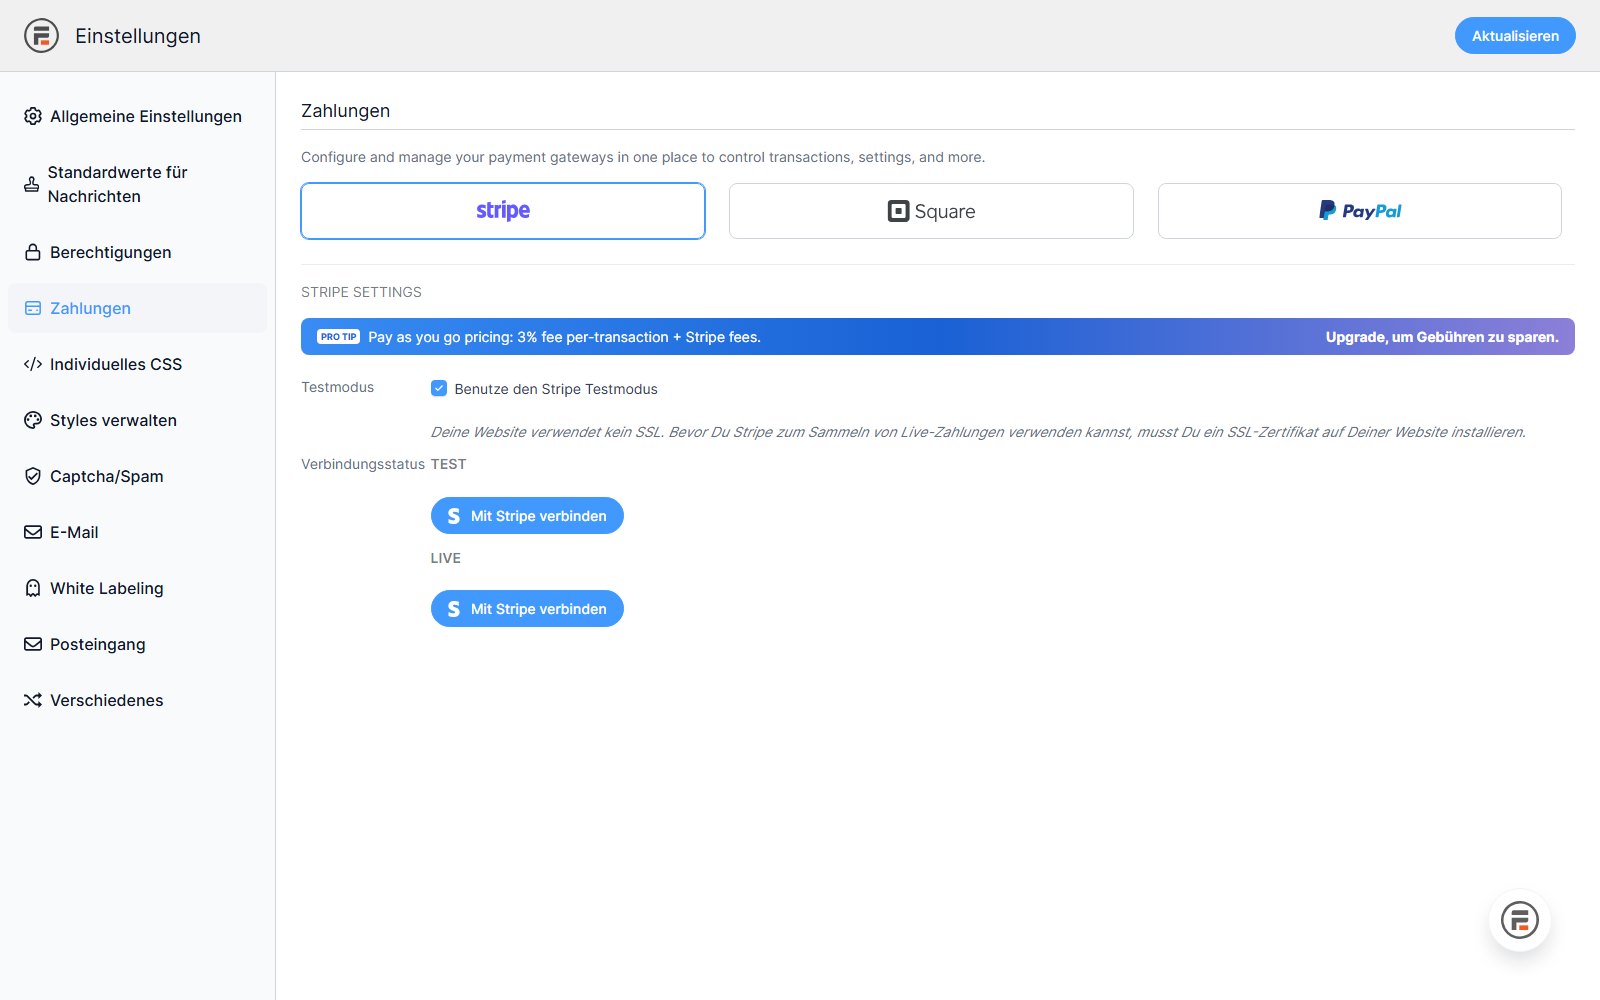
Task: Click the shuffle icon beside Verschiedenes
Action: (x=33, y=700)
